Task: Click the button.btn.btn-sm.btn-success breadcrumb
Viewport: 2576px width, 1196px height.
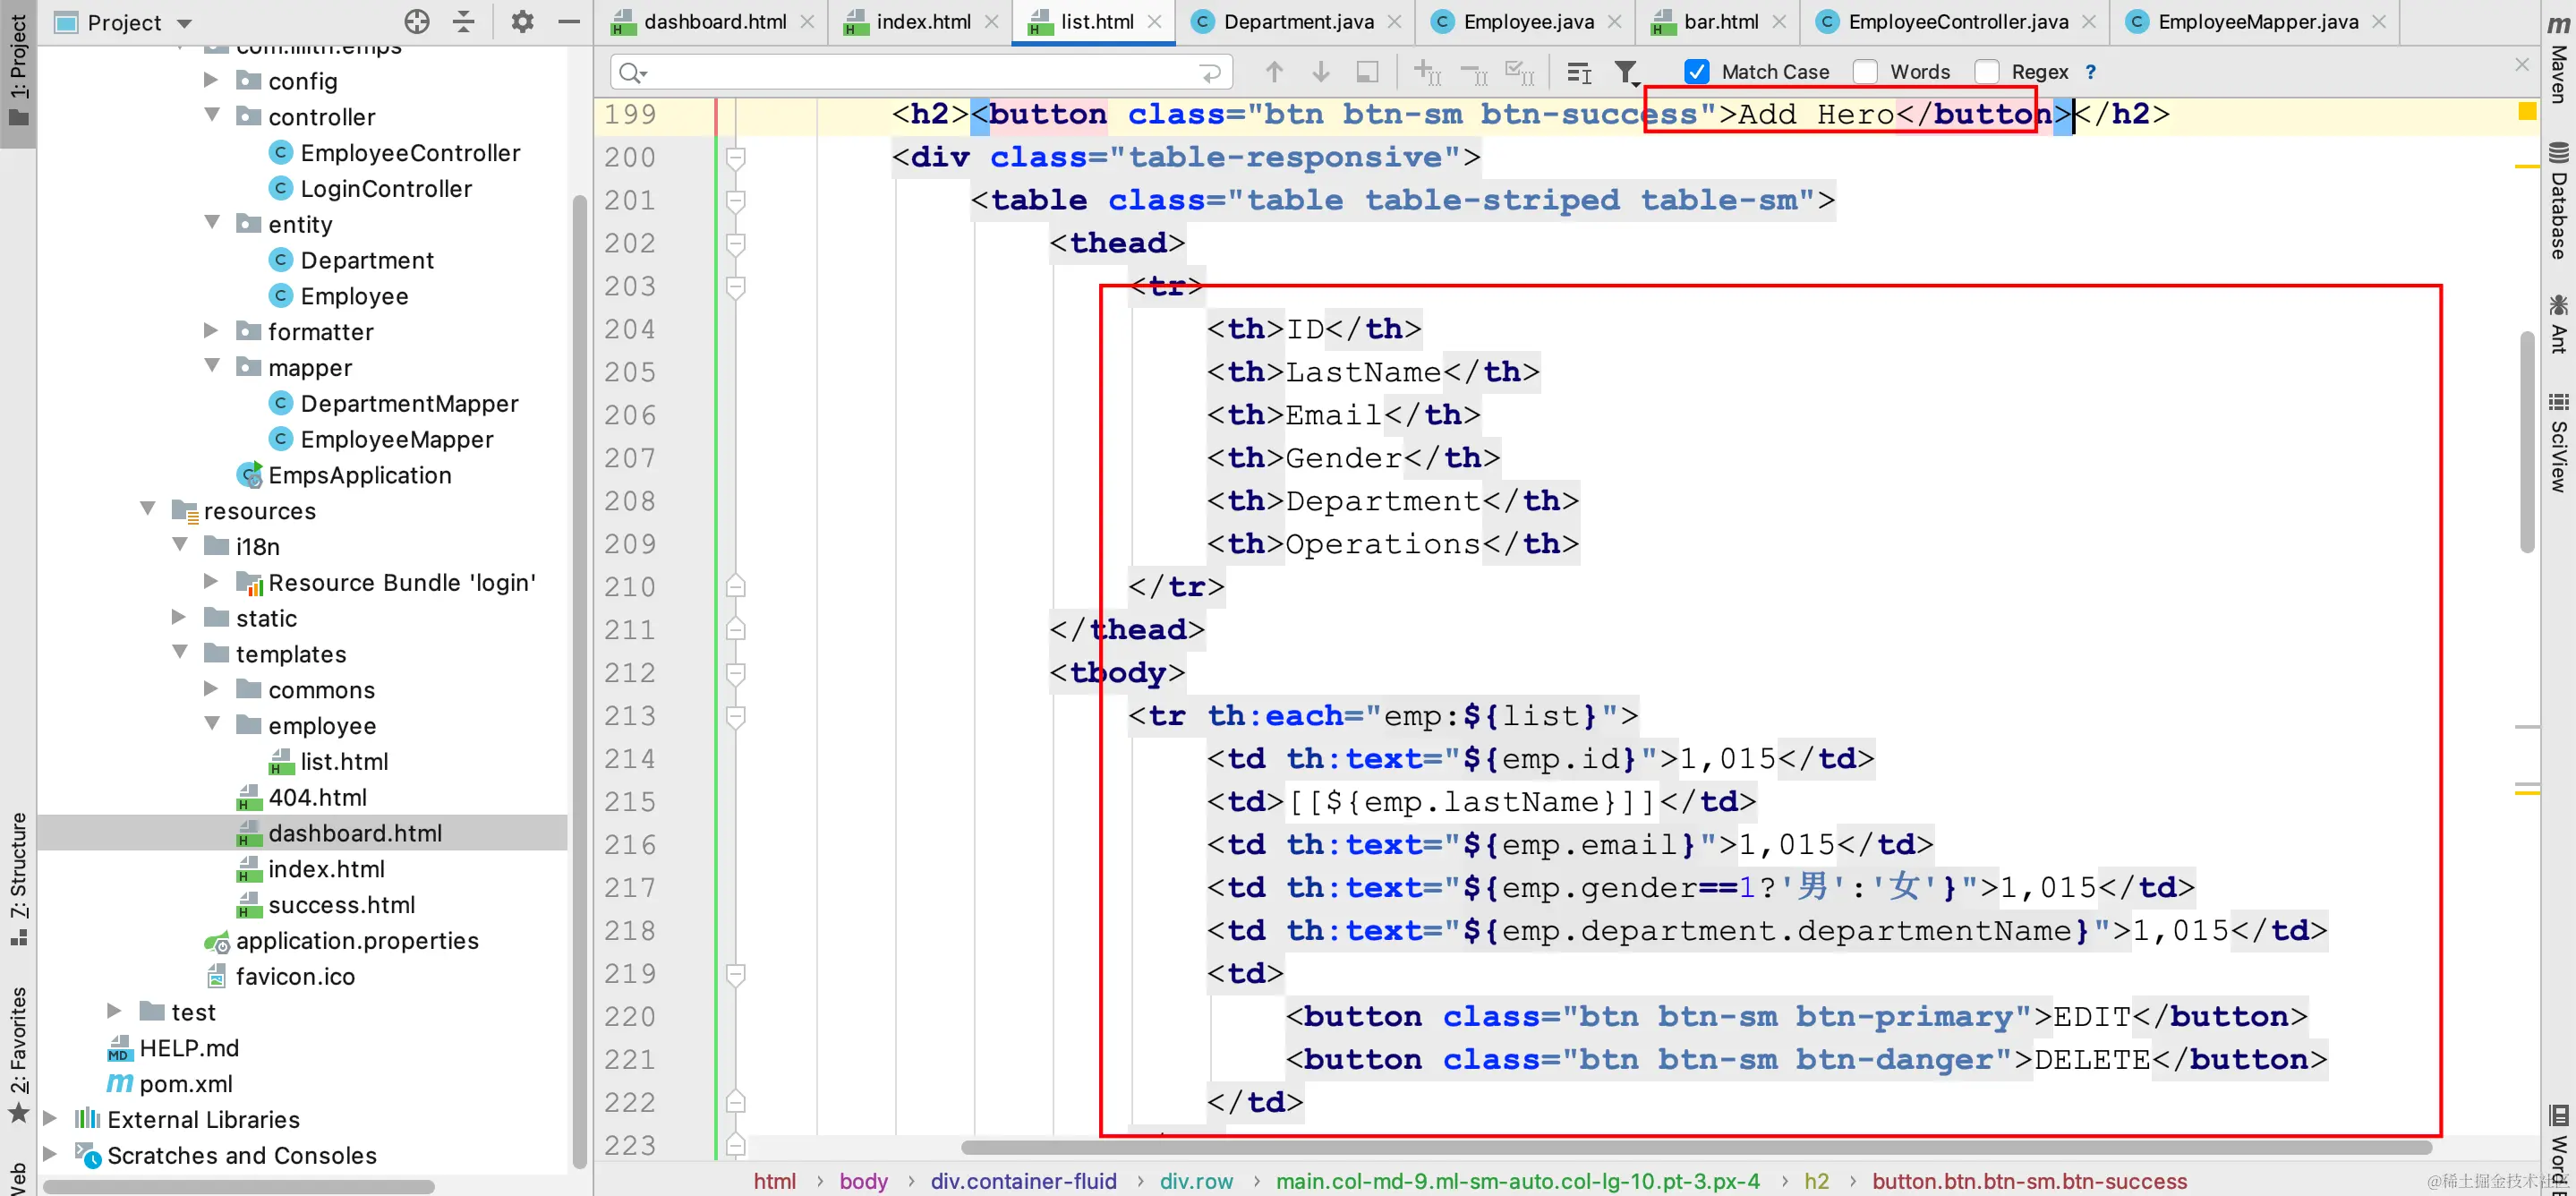Action: pos(2029,1181)
